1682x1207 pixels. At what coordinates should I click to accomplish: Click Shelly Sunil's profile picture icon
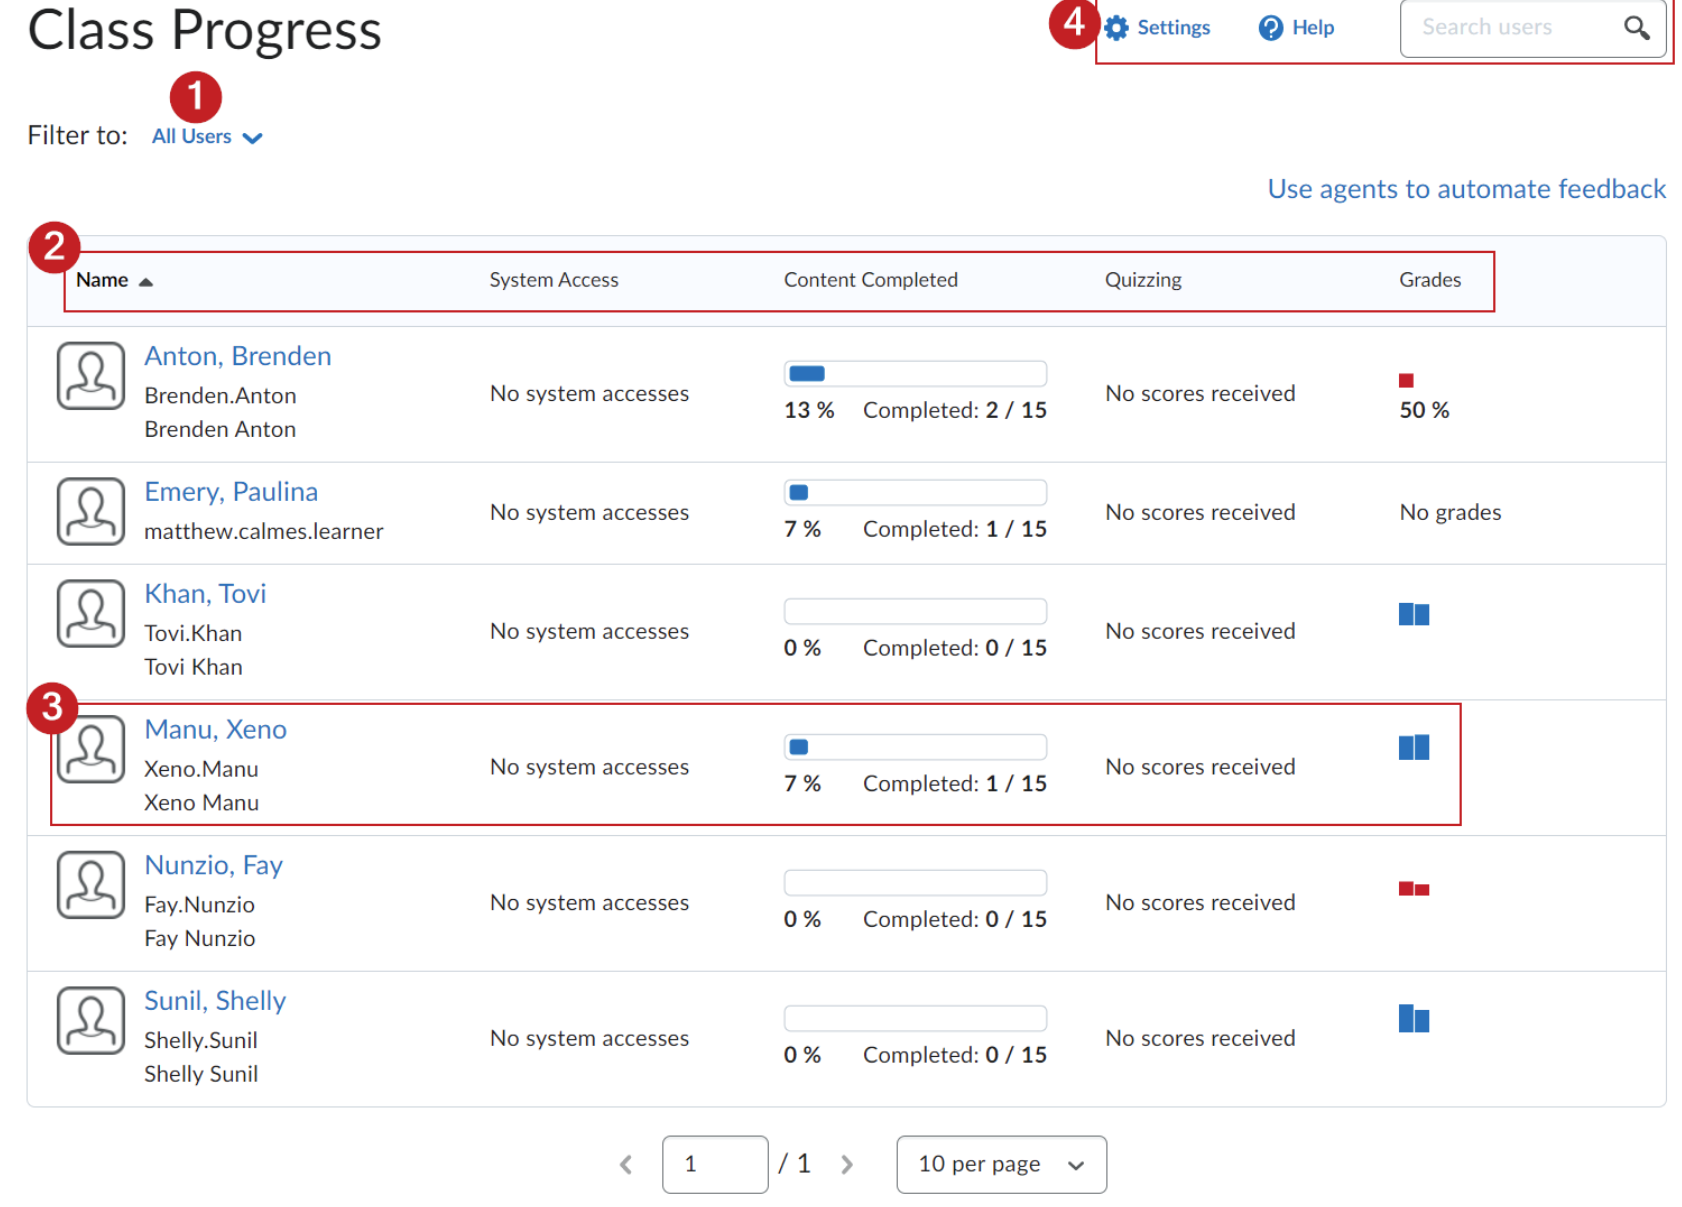[x=90, y=1020]
